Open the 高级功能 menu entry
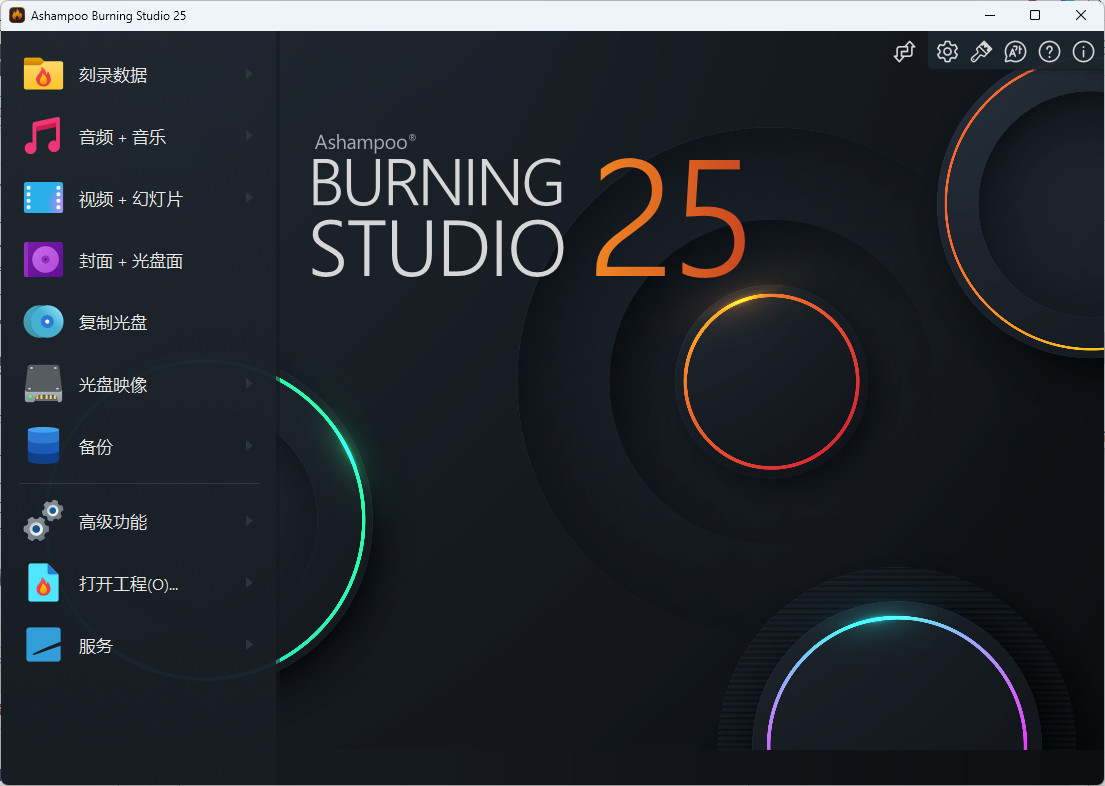1105x786 pixels. [x=140, y=522]
